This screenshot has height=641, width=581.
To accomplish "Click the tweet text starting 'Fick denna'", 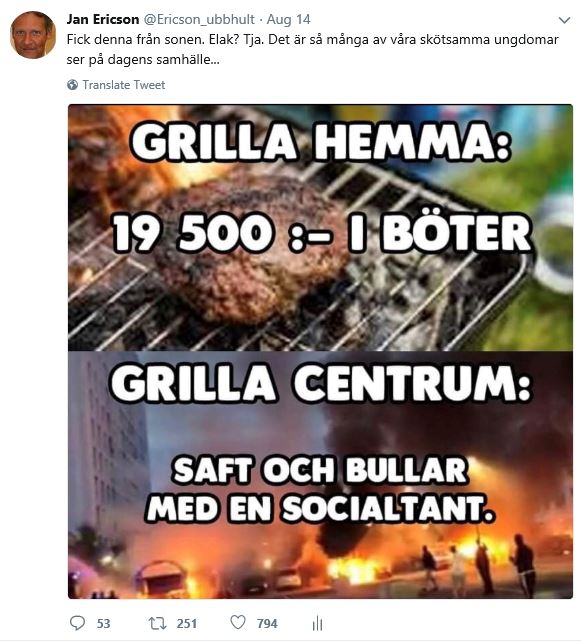I will (312, 49).
